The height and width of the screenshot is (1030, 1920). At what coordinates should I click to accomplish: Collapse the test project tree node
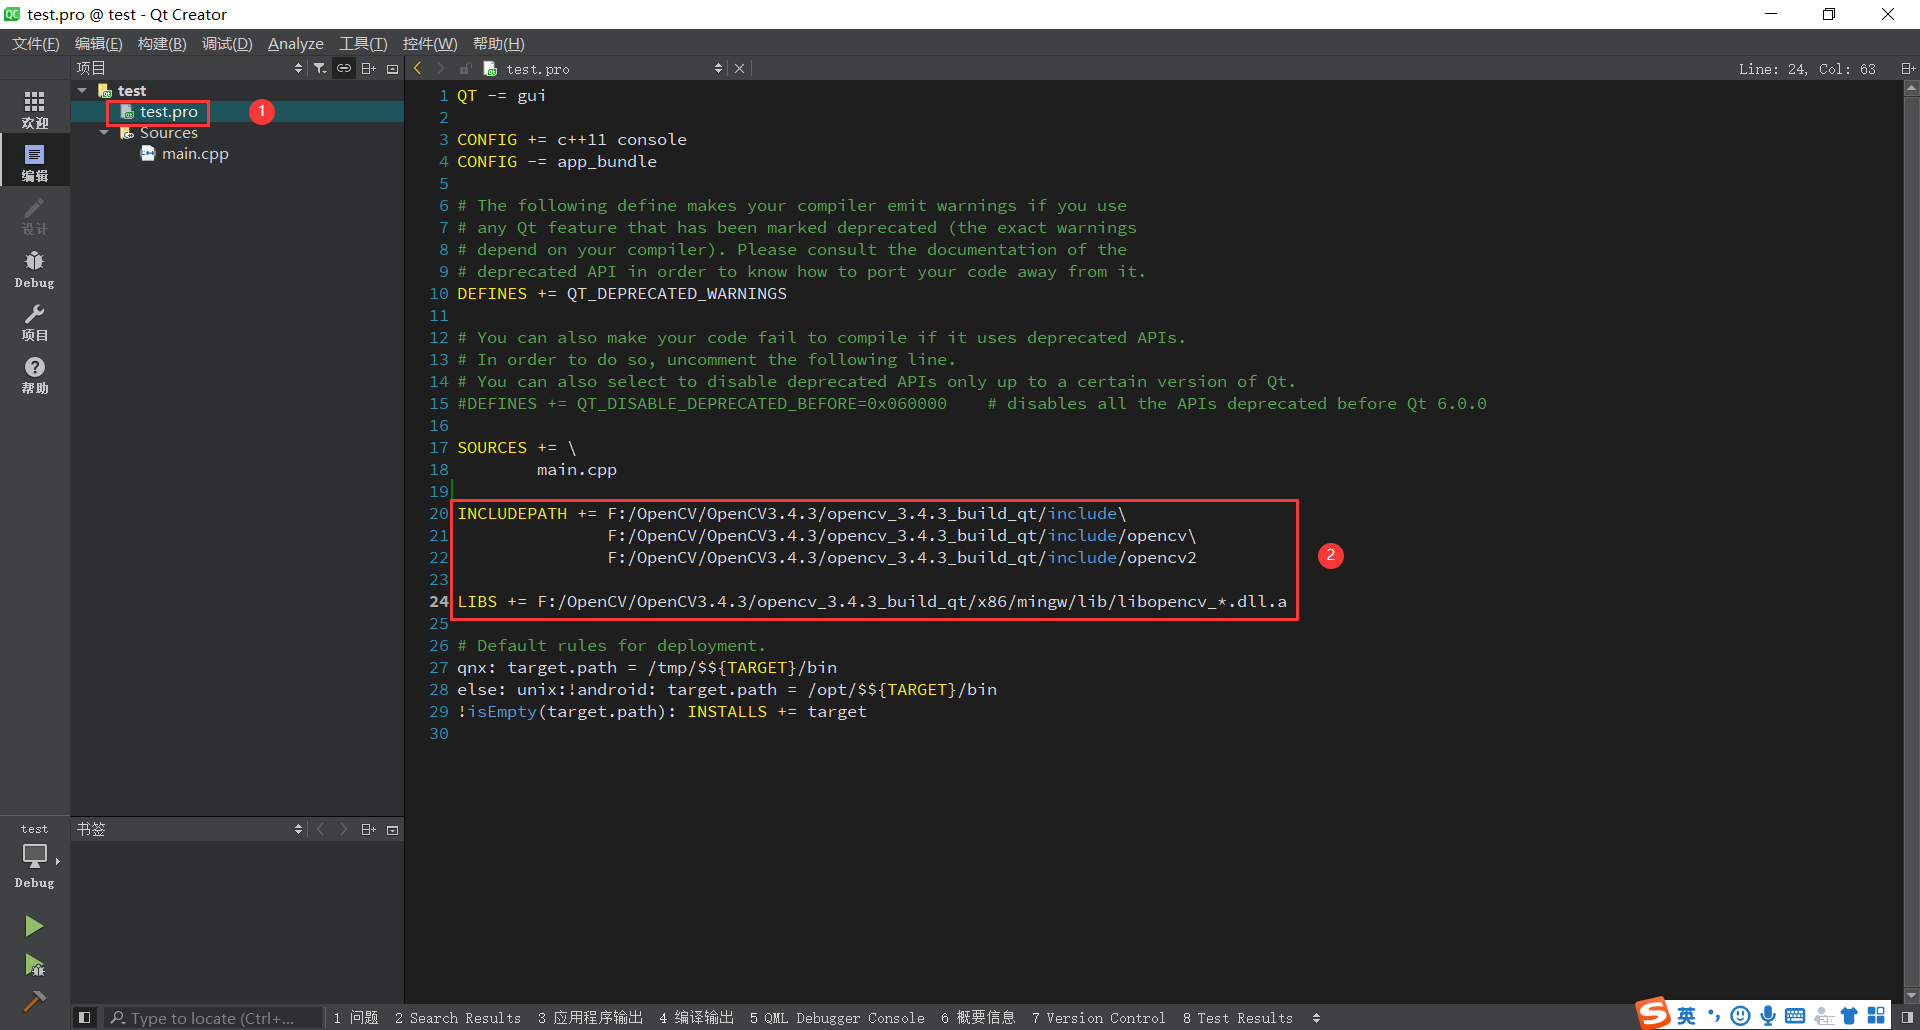83,90
